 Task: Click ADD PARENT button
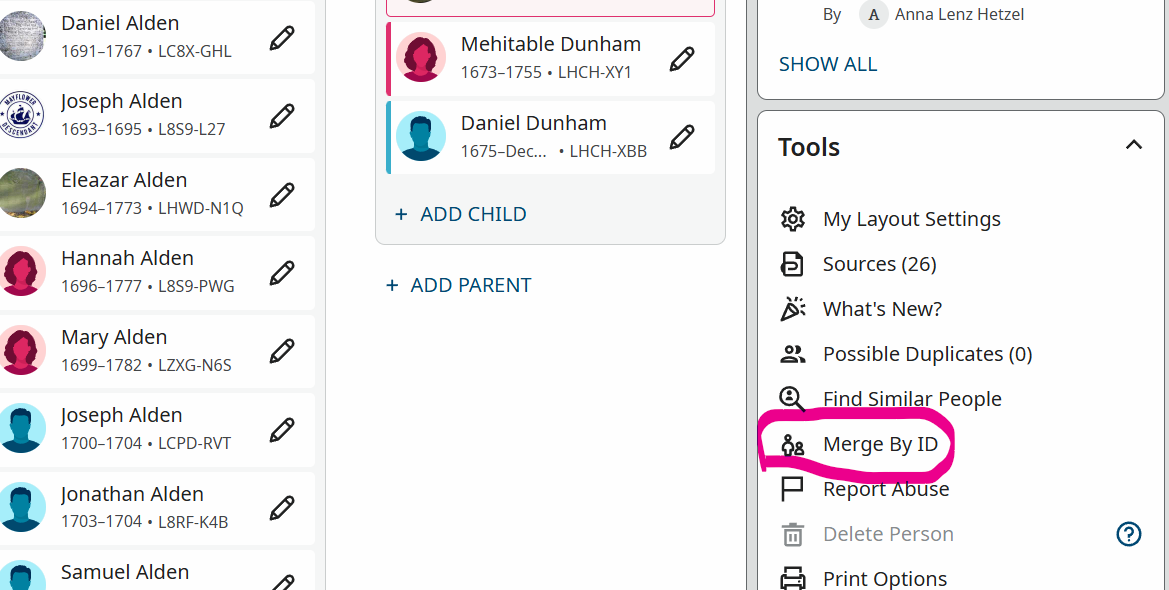tap(459, 285)
